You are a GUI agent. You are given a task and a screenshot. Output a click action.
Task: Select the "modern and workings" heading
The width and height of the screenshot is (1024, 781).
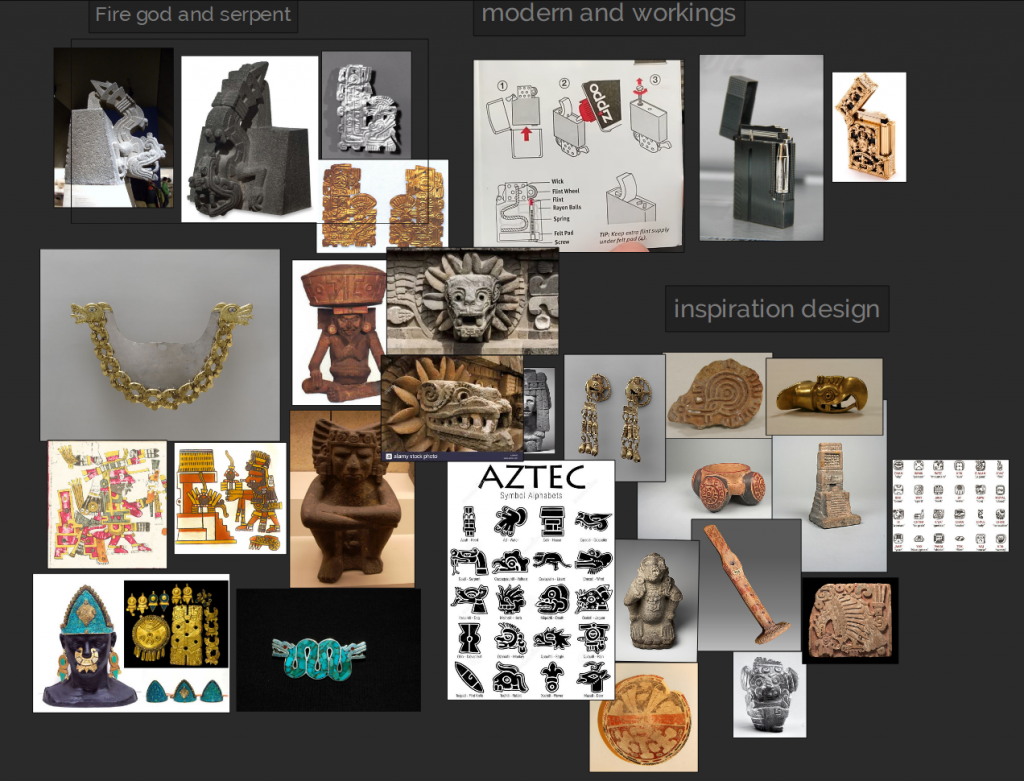609,14
